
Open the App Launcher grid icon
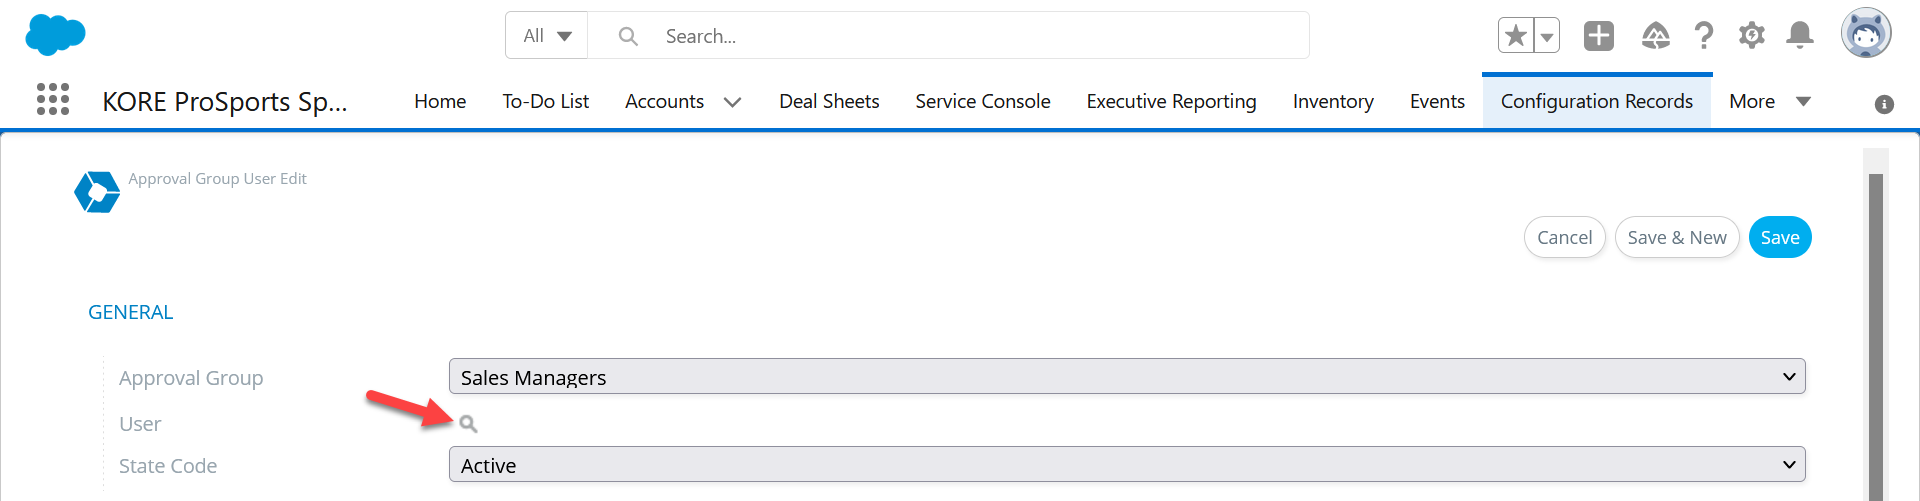[x=53, y=99]
